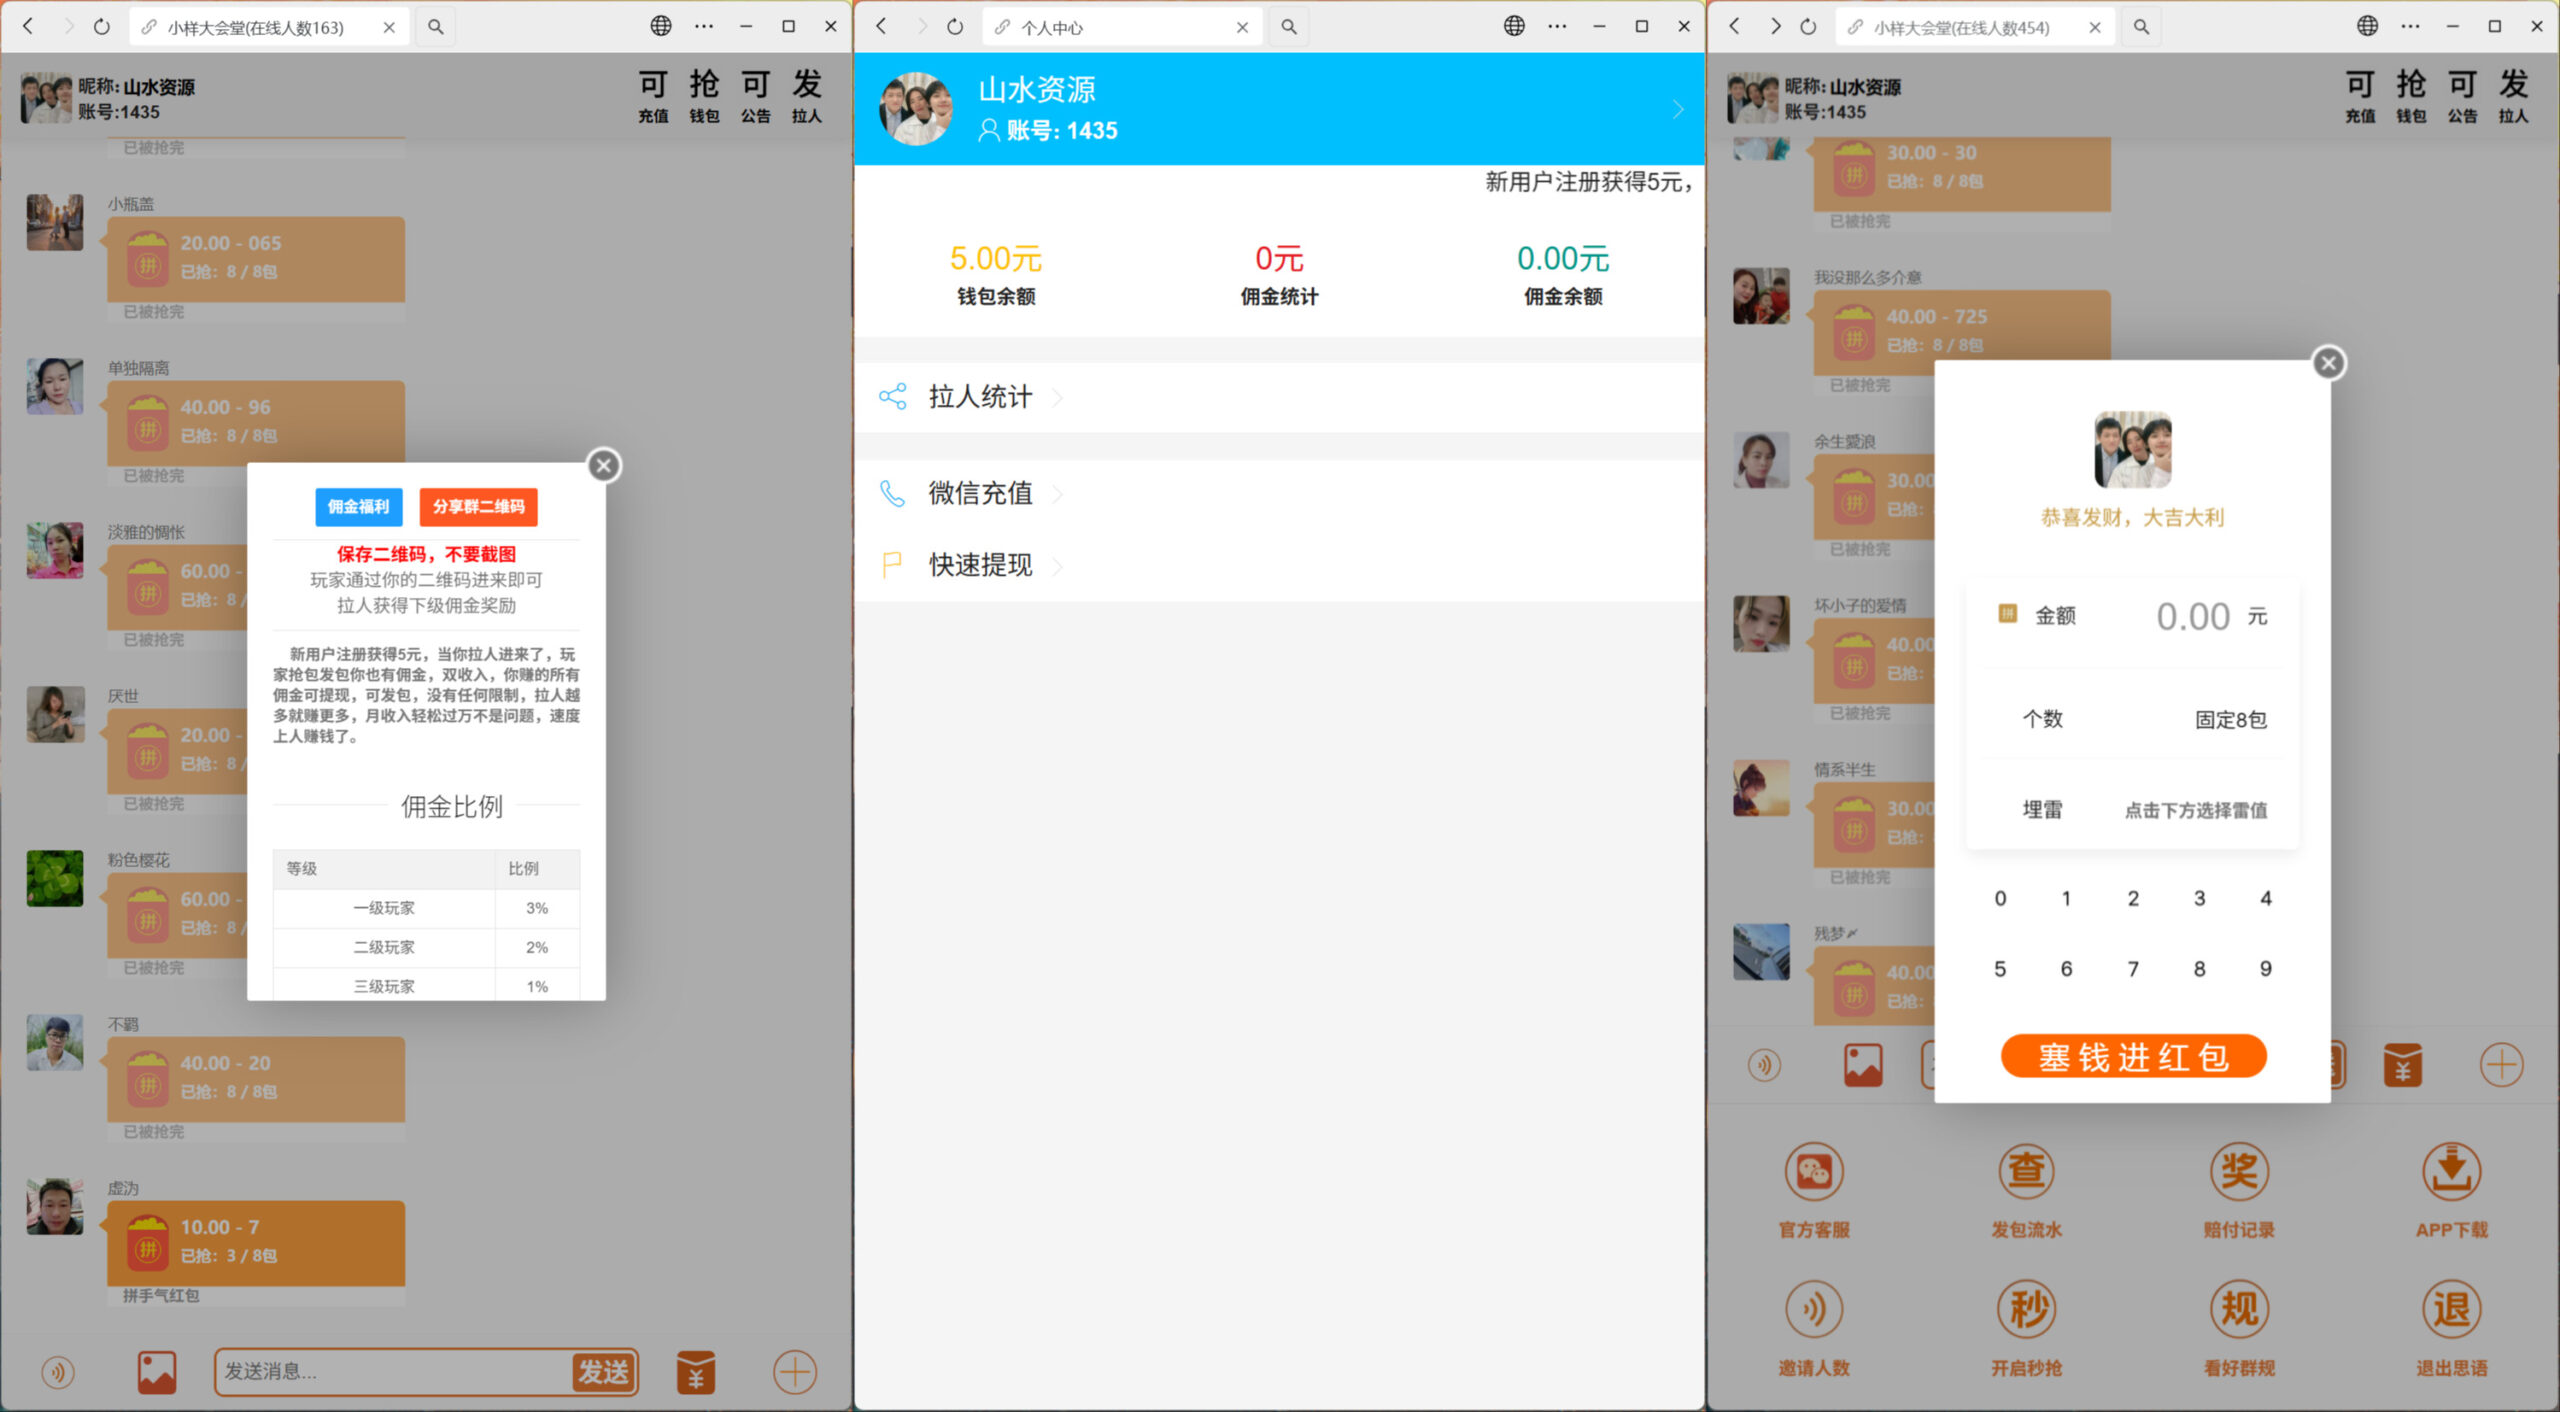This screenshot has height=1412, width=2560.
Task: Select the image attachment icon in chat
Action: coord(155,1371)
